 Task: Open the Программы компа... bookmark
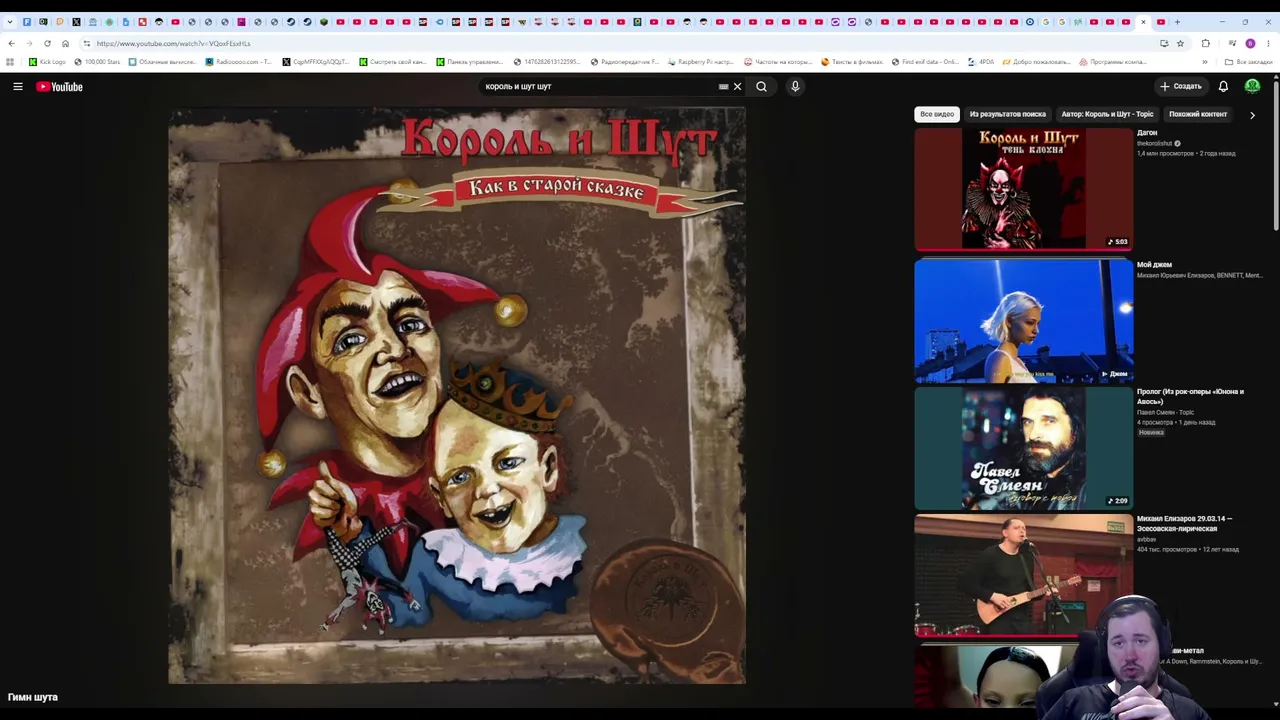(x=1113, y=62)
